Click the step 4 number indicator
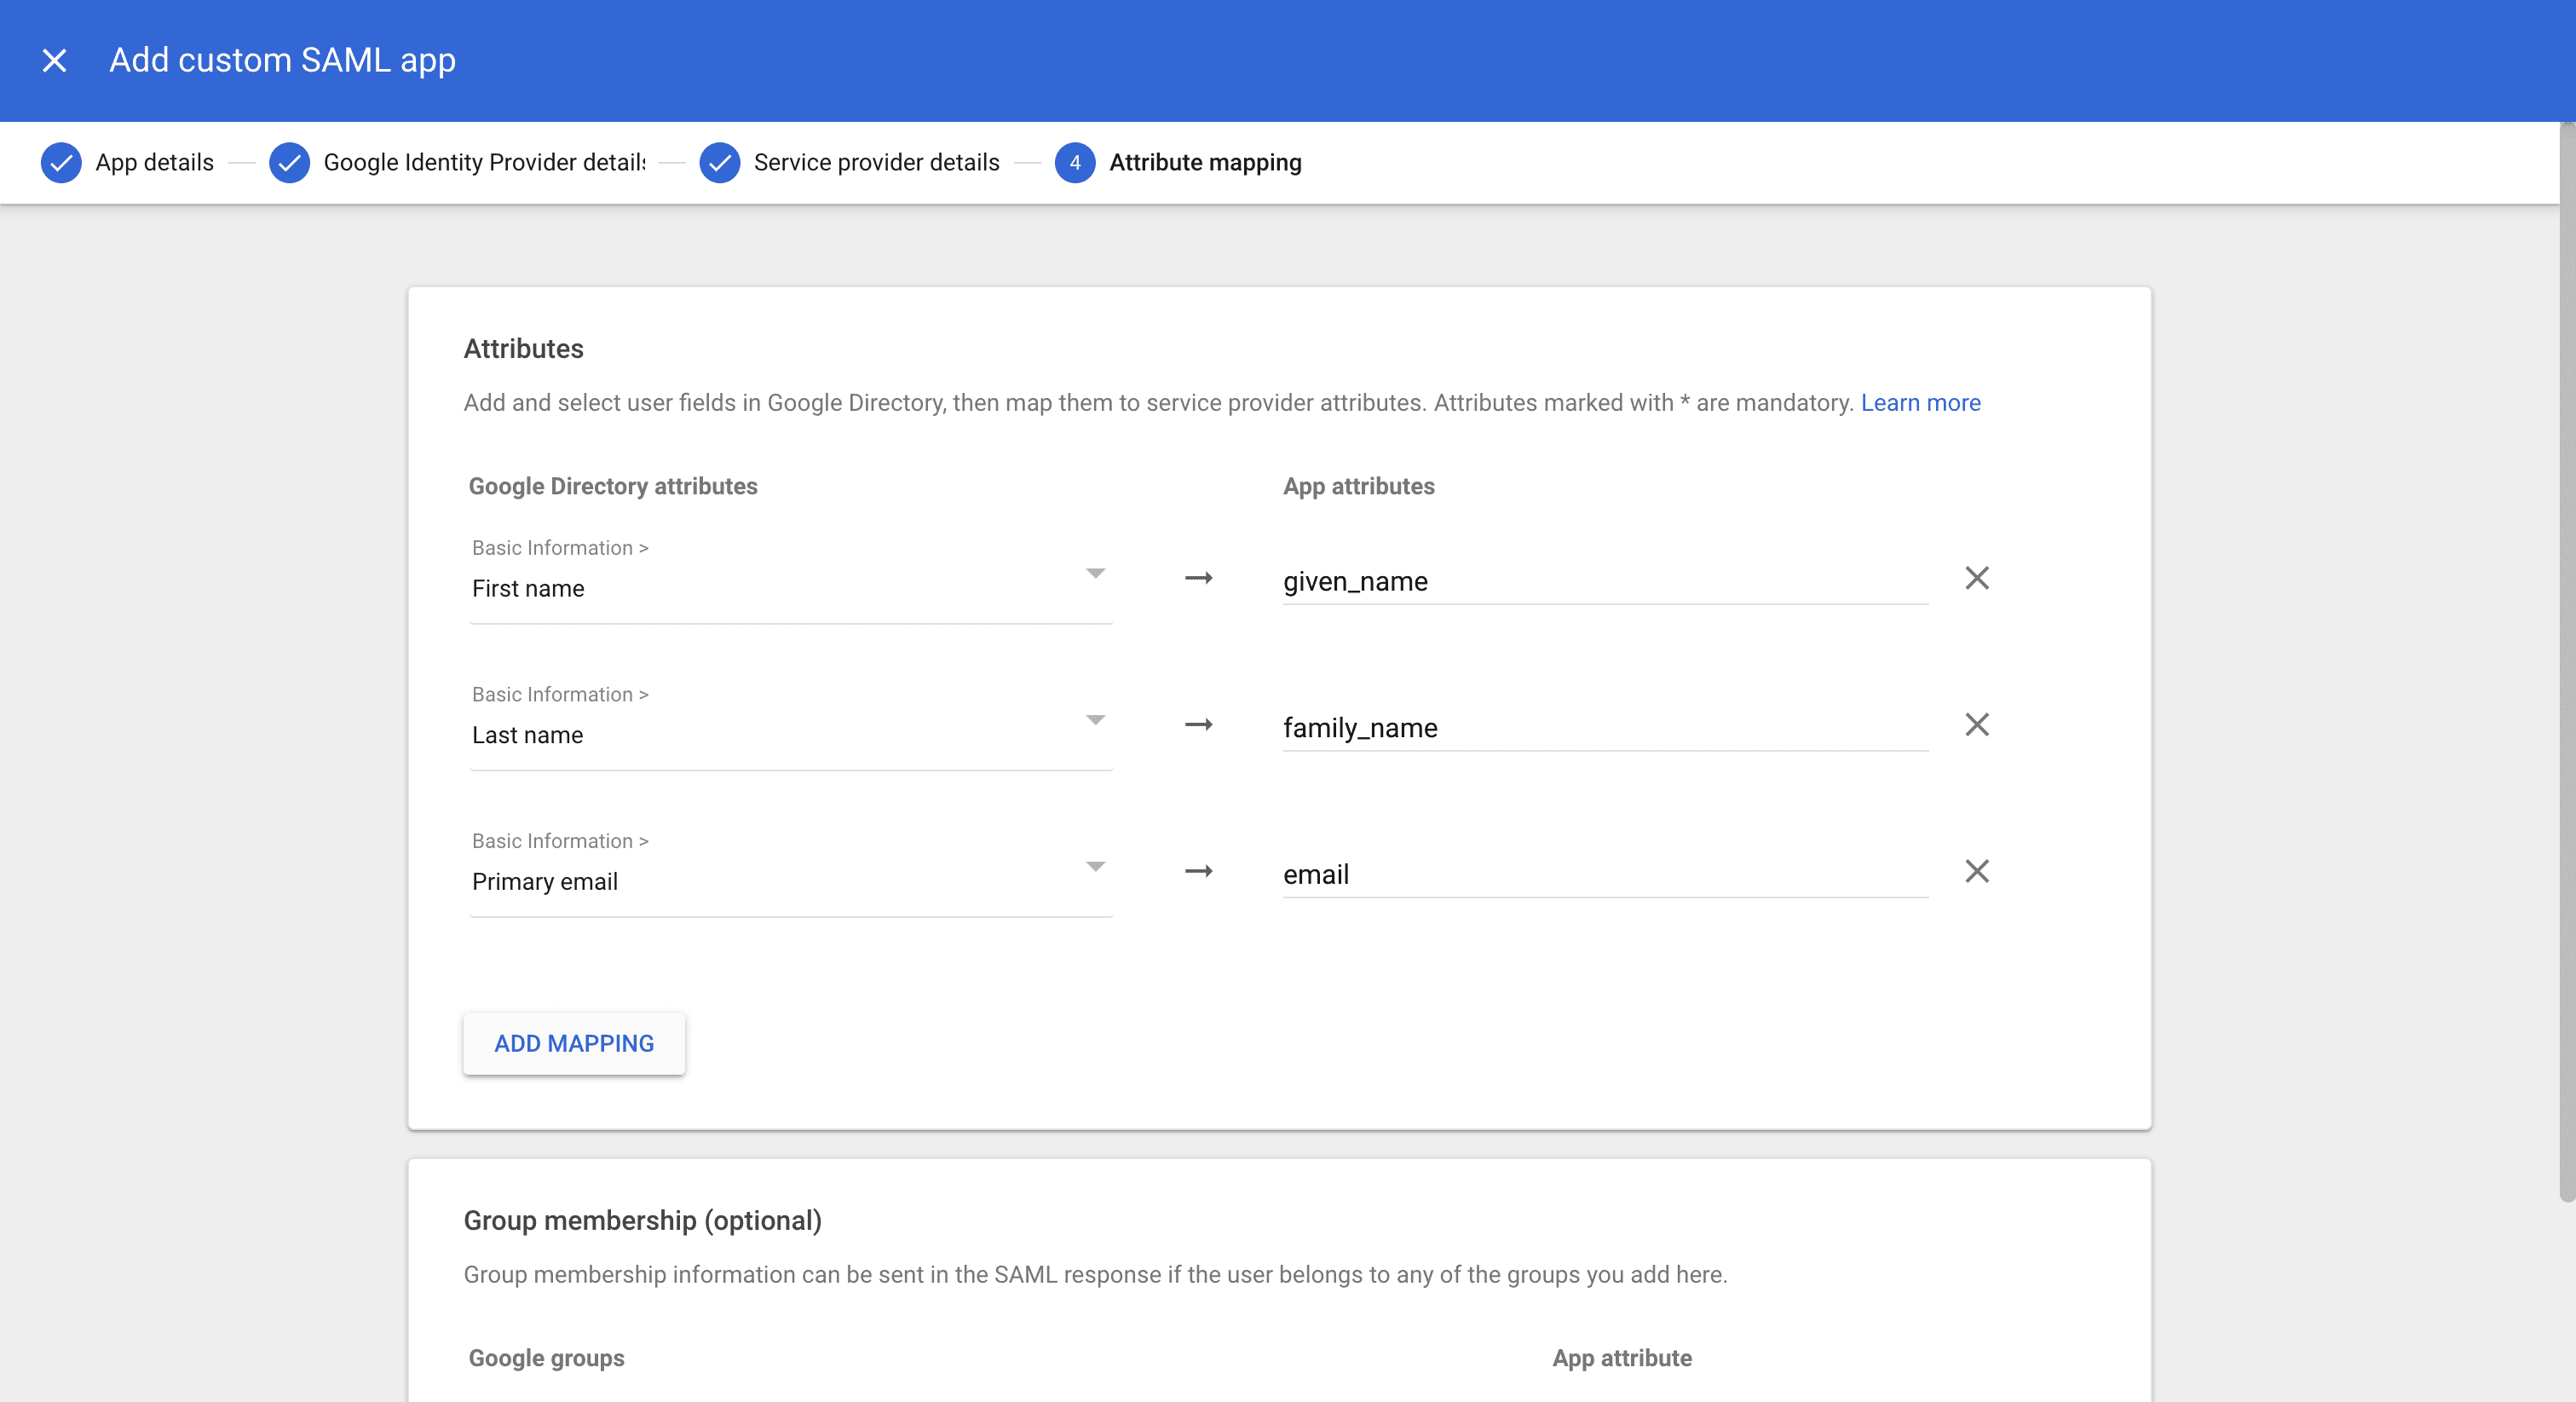Image resolution: width=2576 pixels, height=1402 pixels. tap(1075, 162)
